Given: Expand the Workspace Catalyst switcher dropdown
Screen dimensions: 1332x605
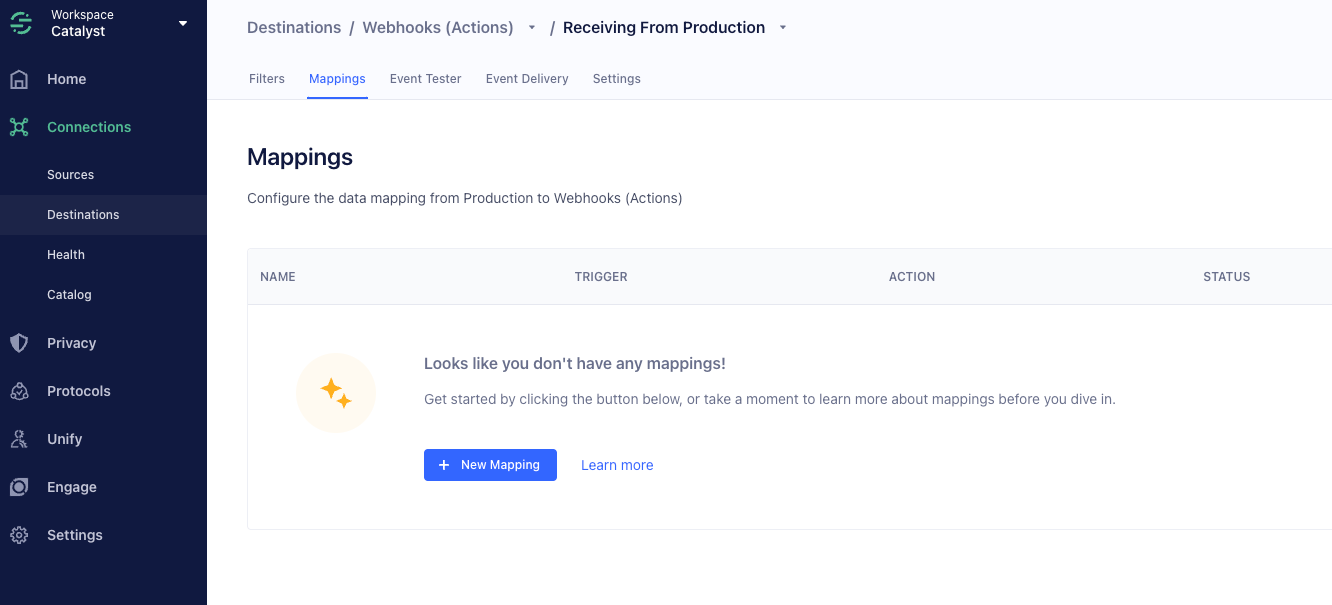Looking at the screenshot, I should (x=183, y=23).
